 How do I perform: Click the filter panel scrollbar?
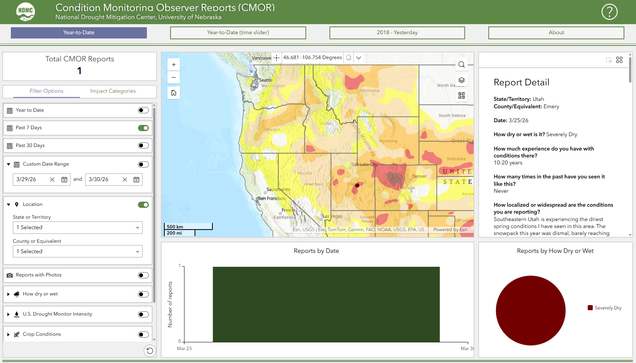tap(154, 205)
